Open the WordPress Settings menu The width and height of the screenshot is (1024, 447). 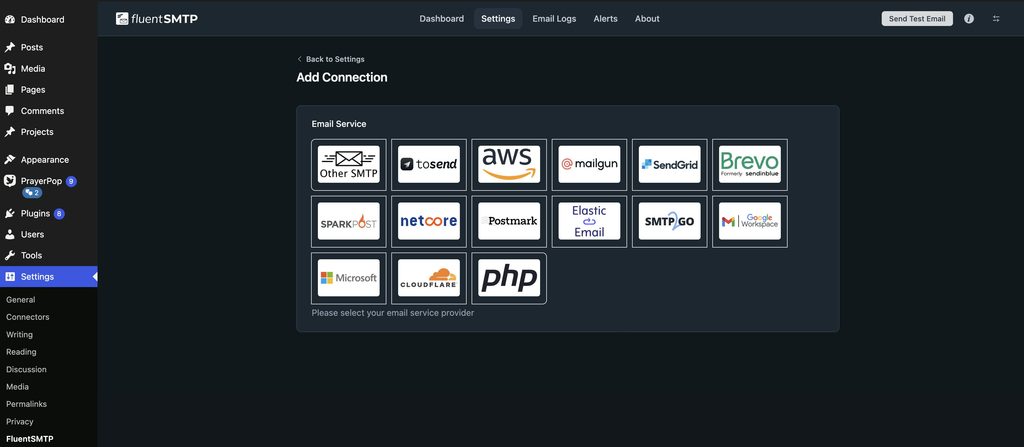point(48,276)
